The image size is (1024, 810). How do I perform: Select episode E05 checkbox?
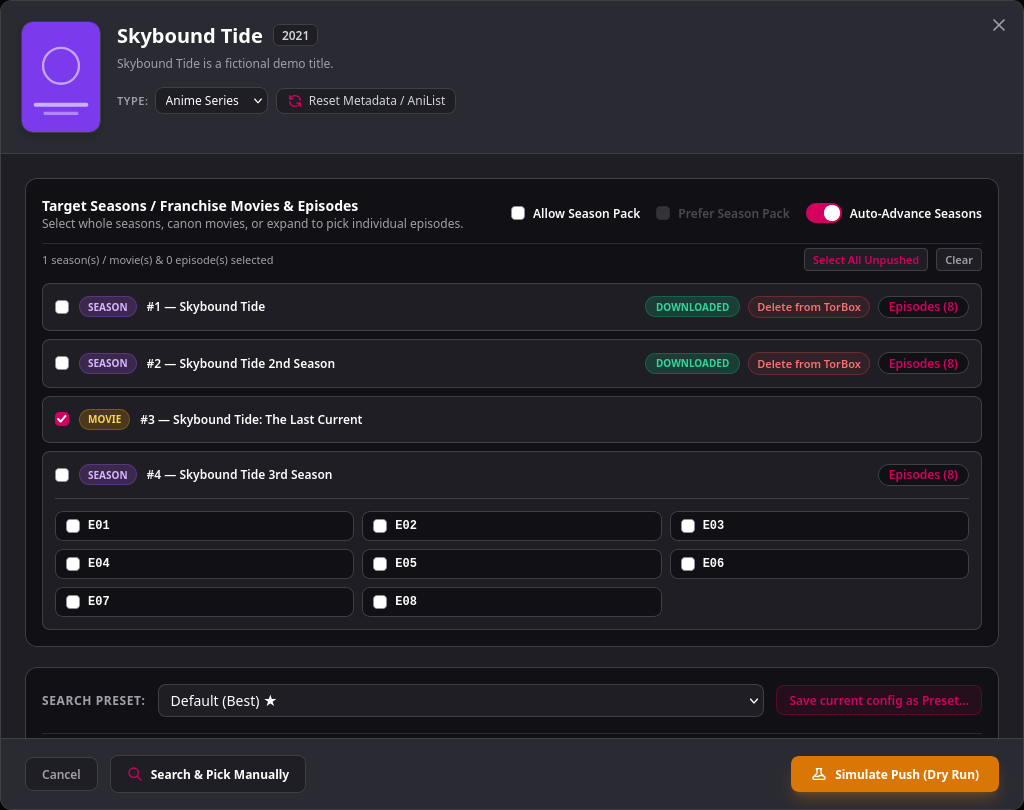pyautogui.click(x=380, y=564)
